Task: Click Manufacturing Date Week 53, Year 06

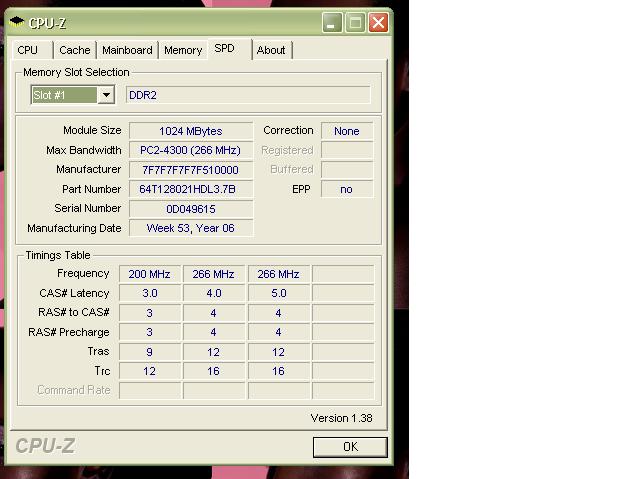Action: pyautogui.click(x=191, y=228)
